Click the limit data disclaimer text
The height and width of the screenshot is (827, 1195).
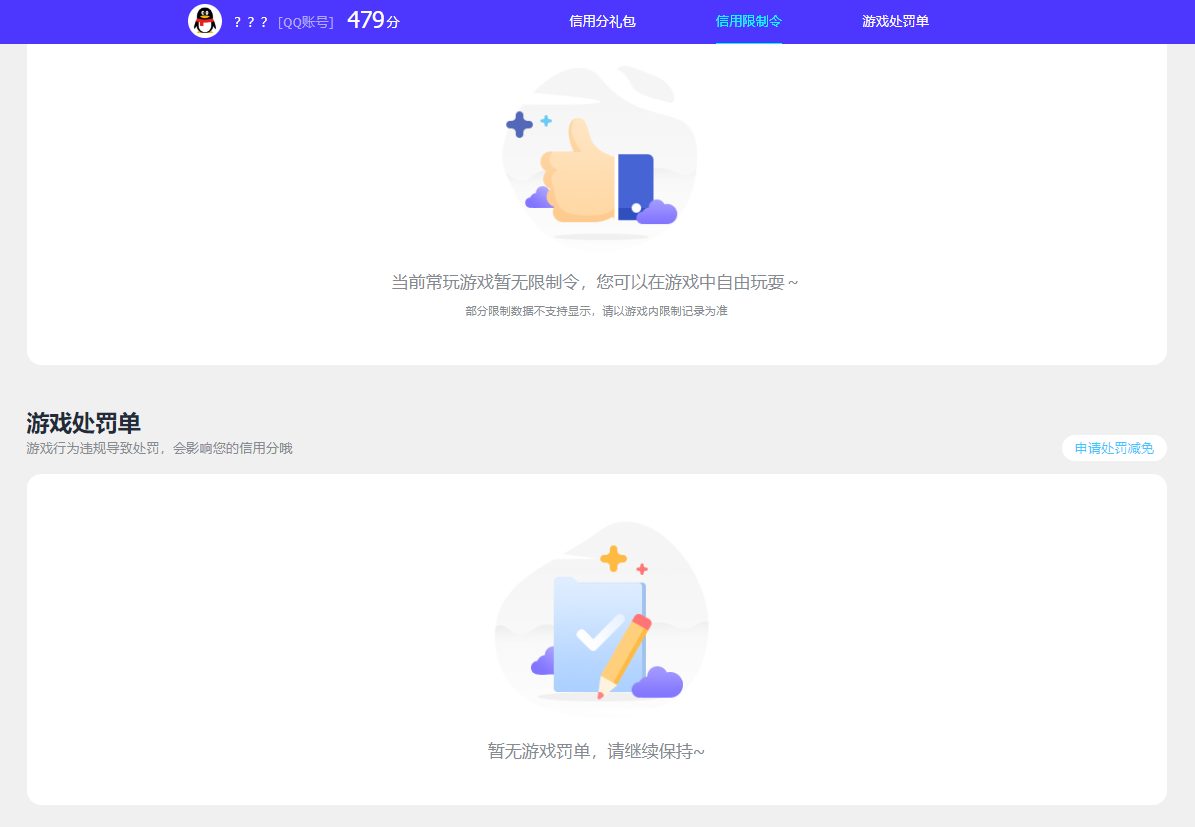tap(596, 311)
